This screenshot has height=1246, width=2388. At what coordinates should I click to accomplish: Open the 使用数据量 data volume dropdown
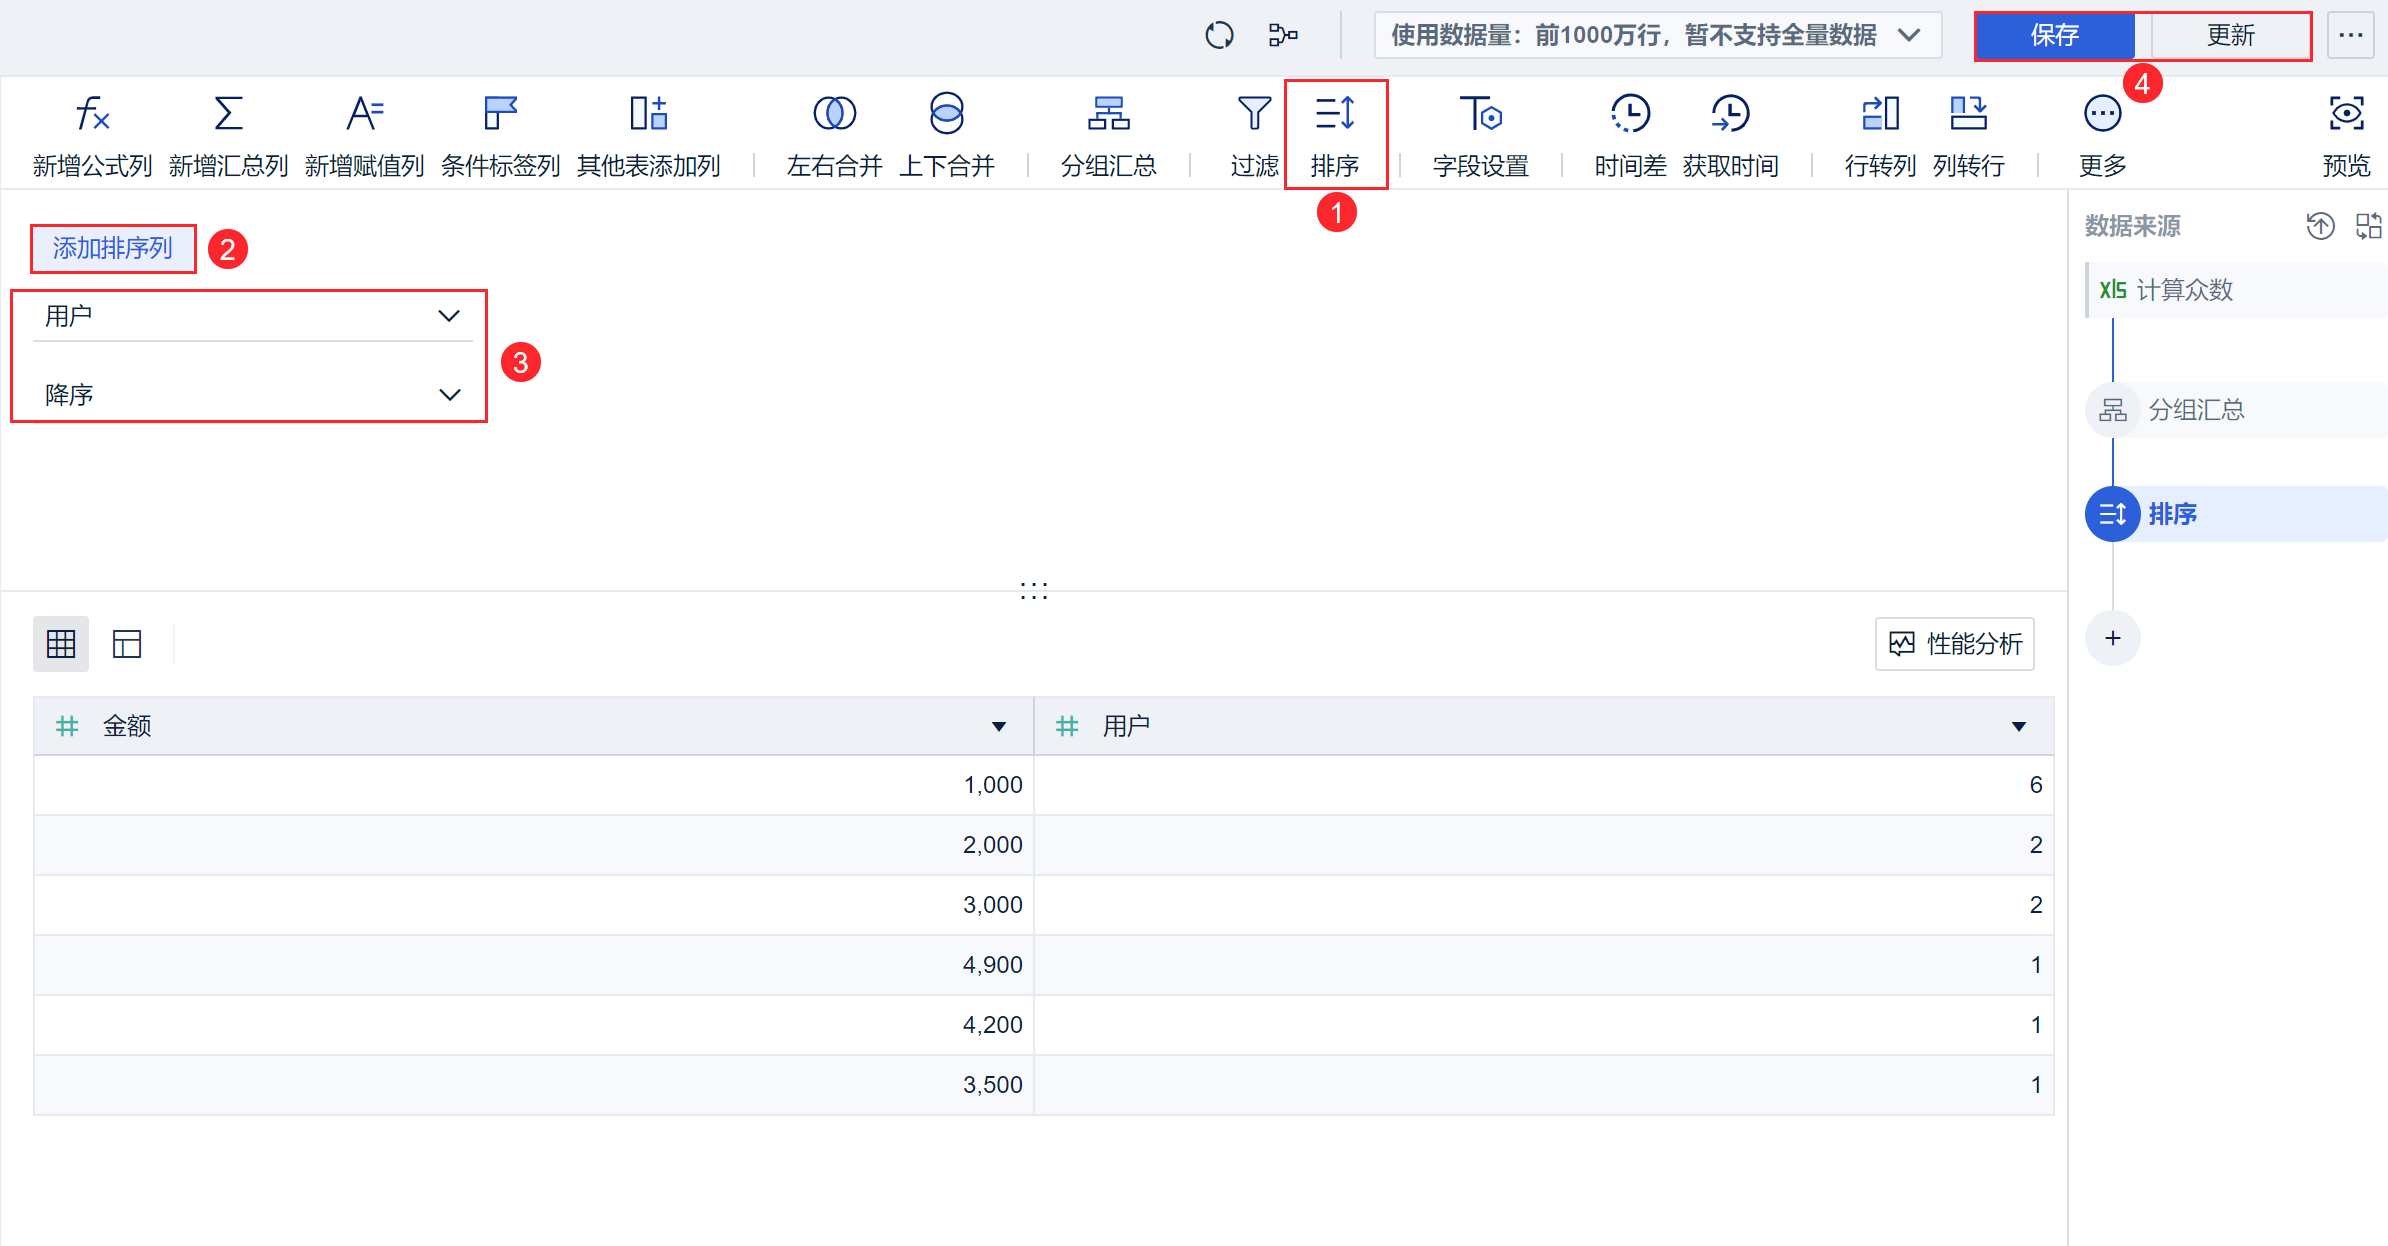(1656, 36)
